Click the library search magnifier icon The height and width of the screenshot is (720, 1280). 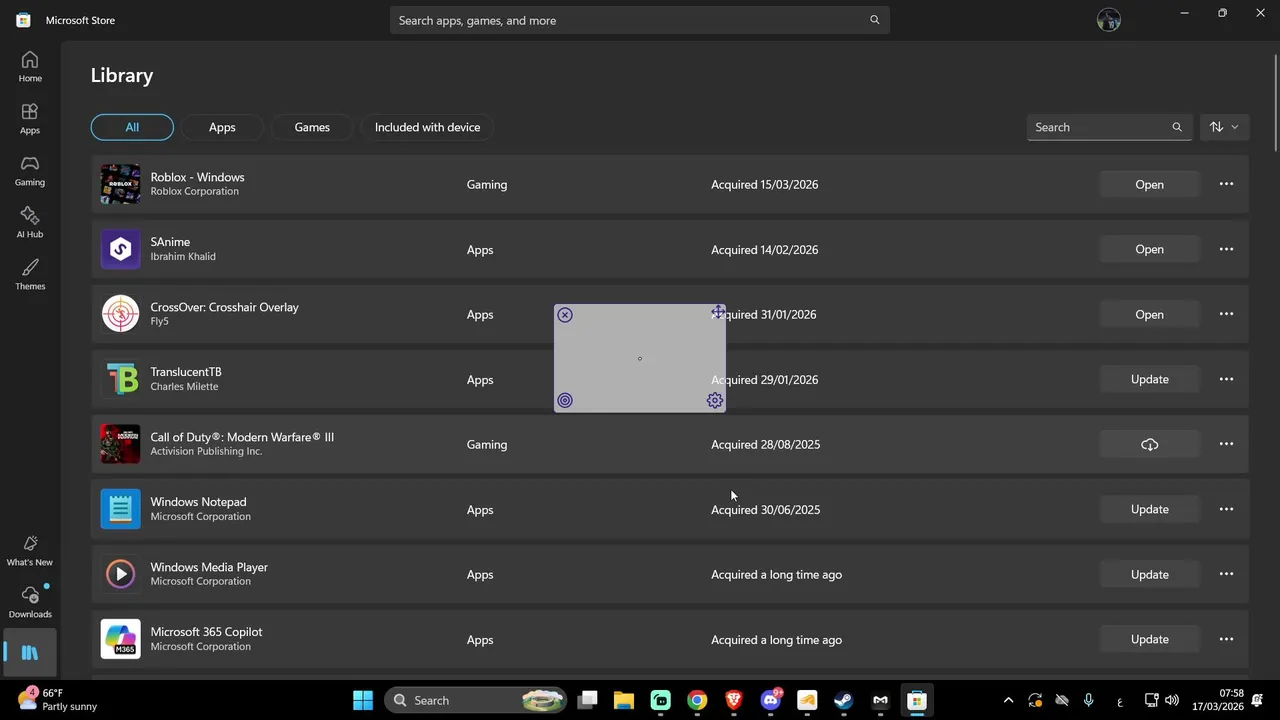[x=1177, y=127]
